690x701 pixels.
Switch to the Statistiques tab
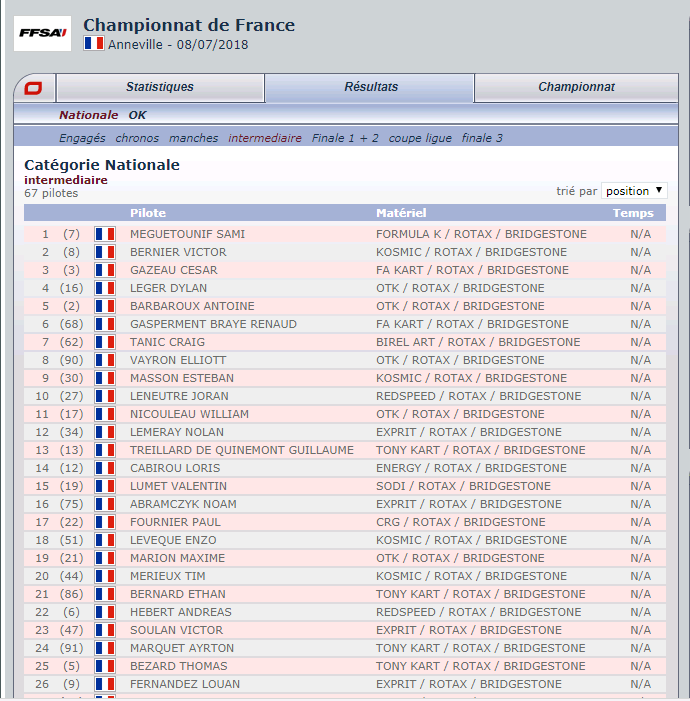point(160,88)
